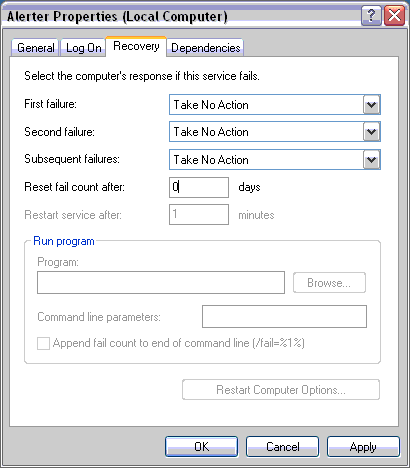The height and width of the screenshot is (468, 410).
Task: Click the Cancel button
Action: pyautogui.click(x=283, y=447)
